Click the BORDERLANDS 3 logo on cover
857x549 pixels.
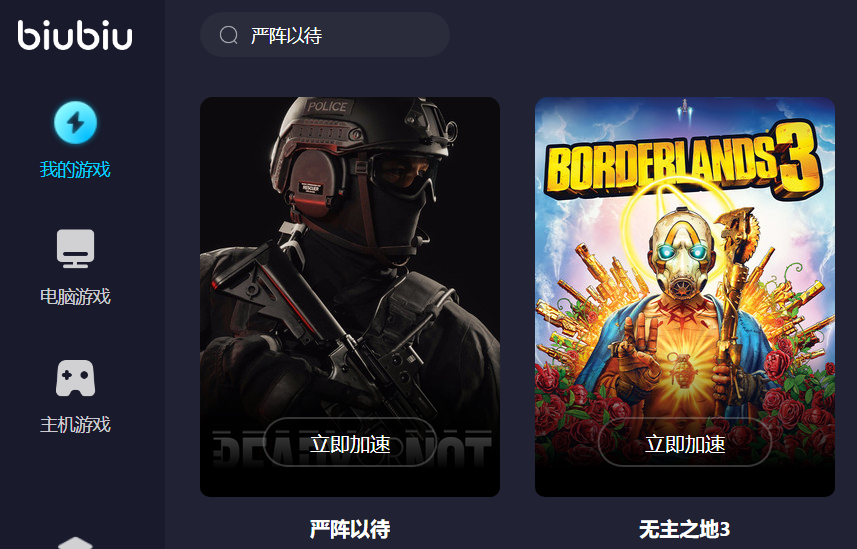683,159
